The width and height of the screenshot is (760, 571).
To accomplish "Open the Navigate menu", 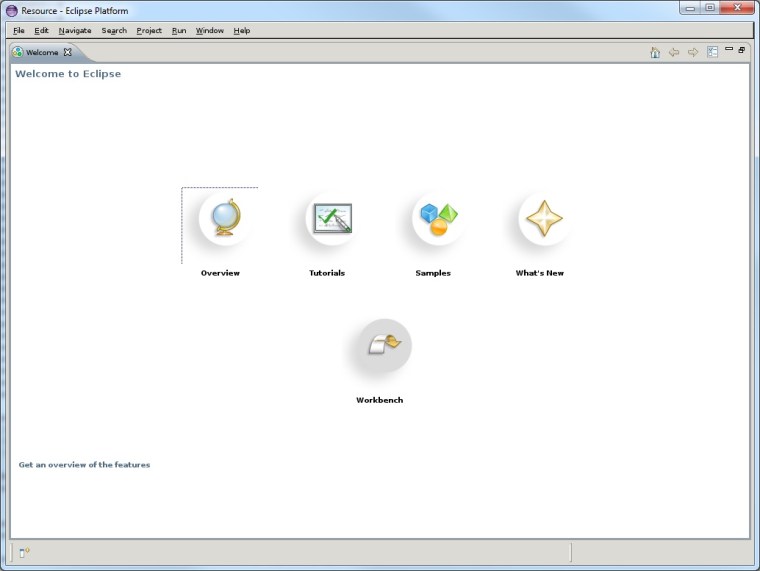I will pyautogui.click(x=75, y=30).
